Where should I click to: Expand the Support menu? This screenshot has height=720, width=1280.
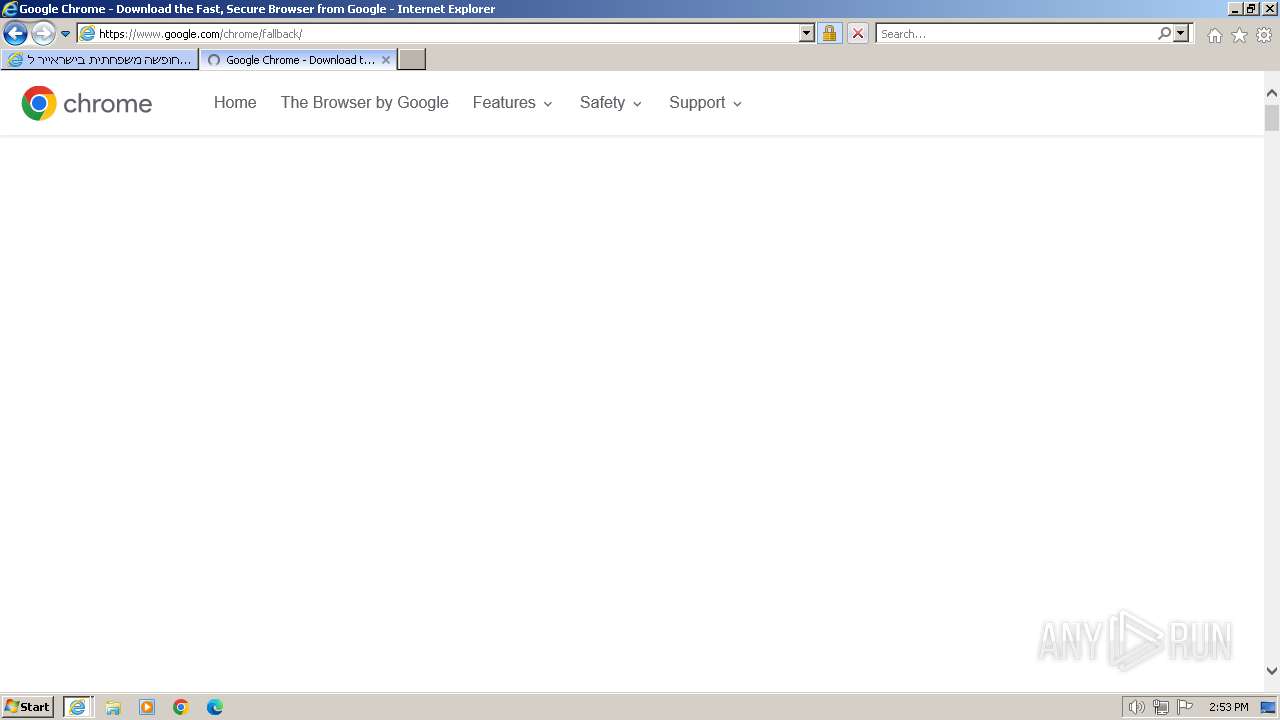tap(706, 103)
